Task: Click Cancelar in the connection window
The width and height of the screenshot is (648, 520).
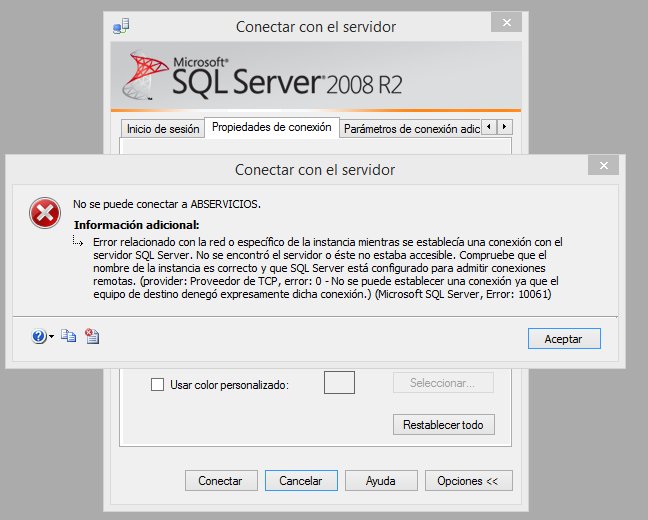Action: 301,480
